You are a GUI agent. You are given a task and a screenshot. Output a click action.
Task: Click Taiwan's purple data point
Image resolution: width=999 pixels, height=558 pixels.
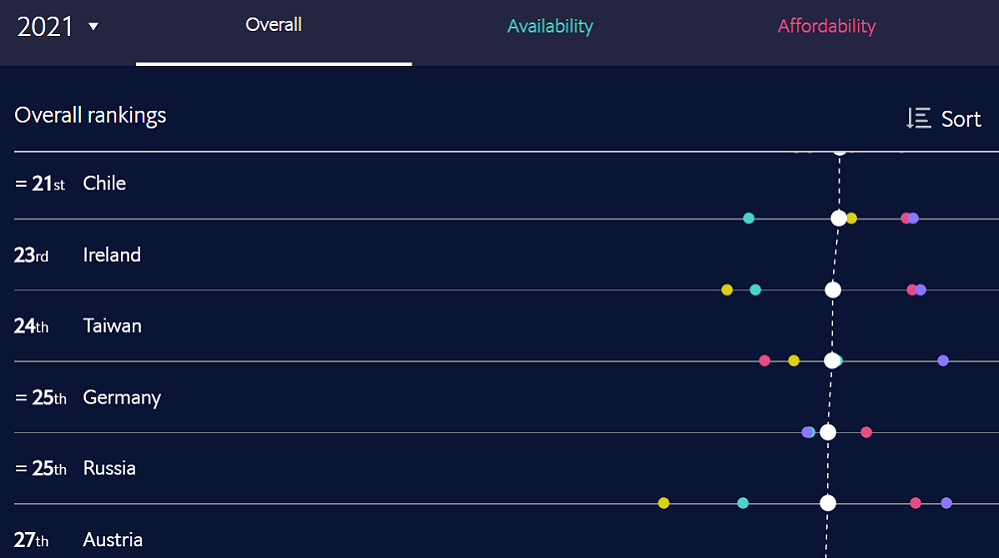point(943,361)
